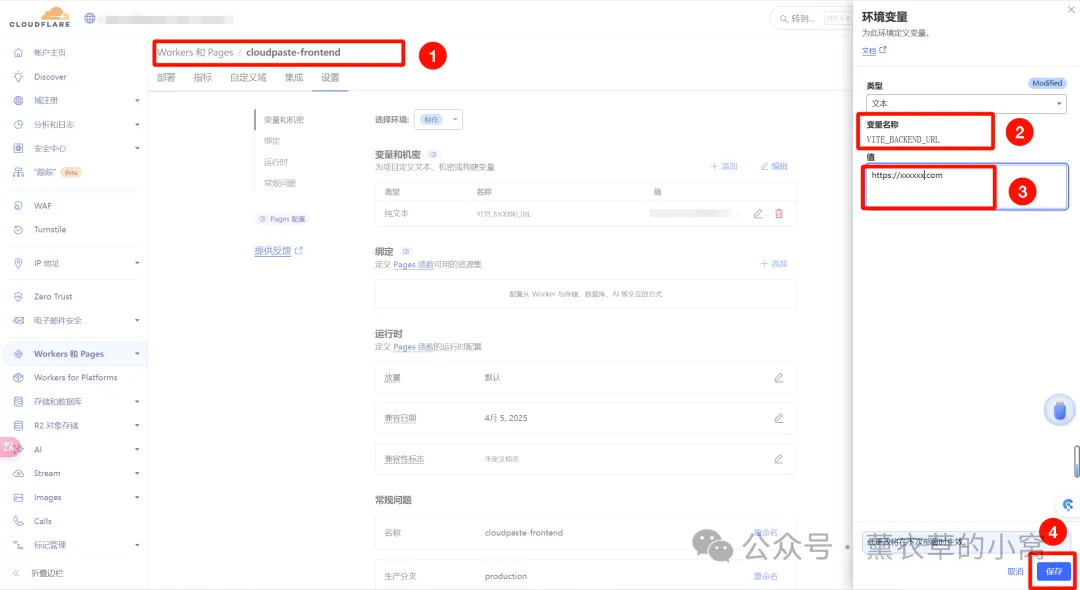Click 重命名 in the 生产分支 row
Screen dimensions: 1080x590
pyautogui.click(x=766, y=576)
